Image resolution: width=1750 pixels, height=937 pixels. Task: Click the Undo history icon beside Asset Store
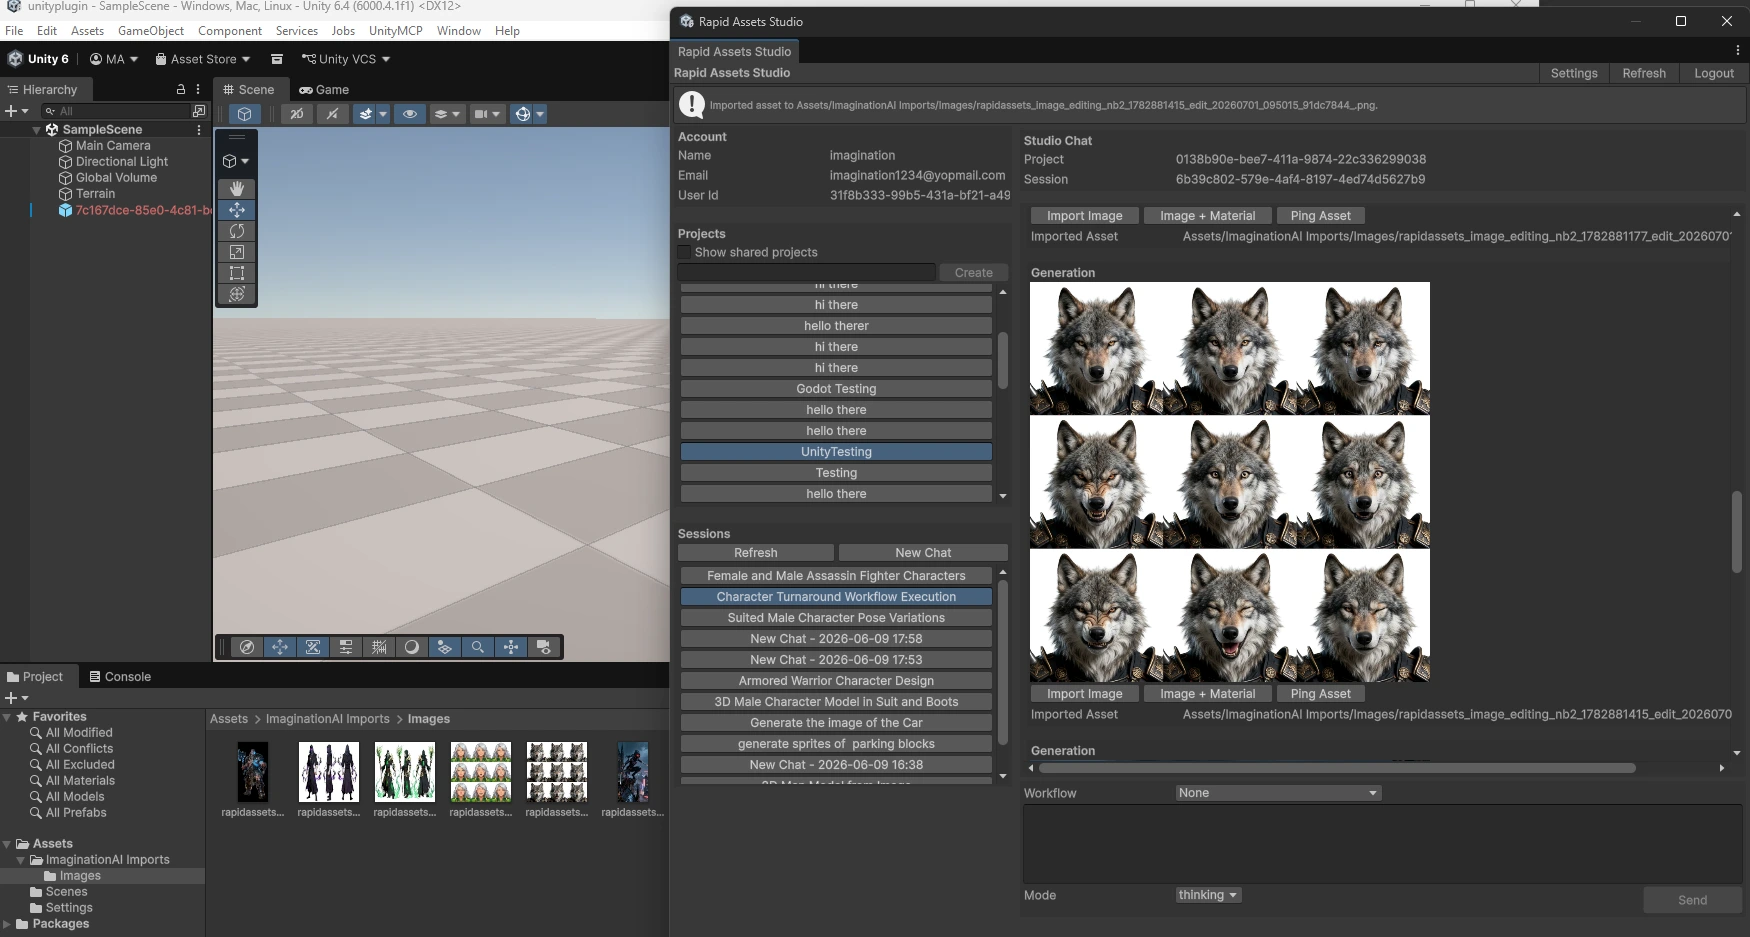277,59
